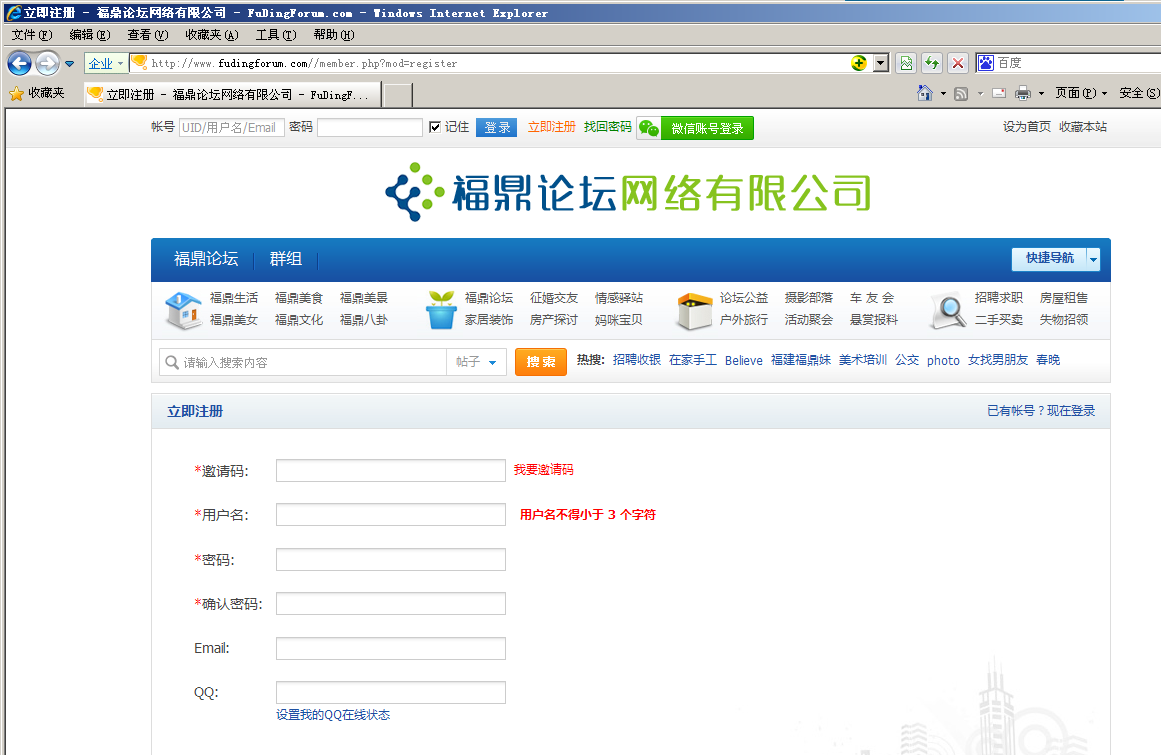Viewport: 1161px width, 755px height.
Task: Click the blue 登录 login button
Action: pyautogui.click(x=496, y=127)
